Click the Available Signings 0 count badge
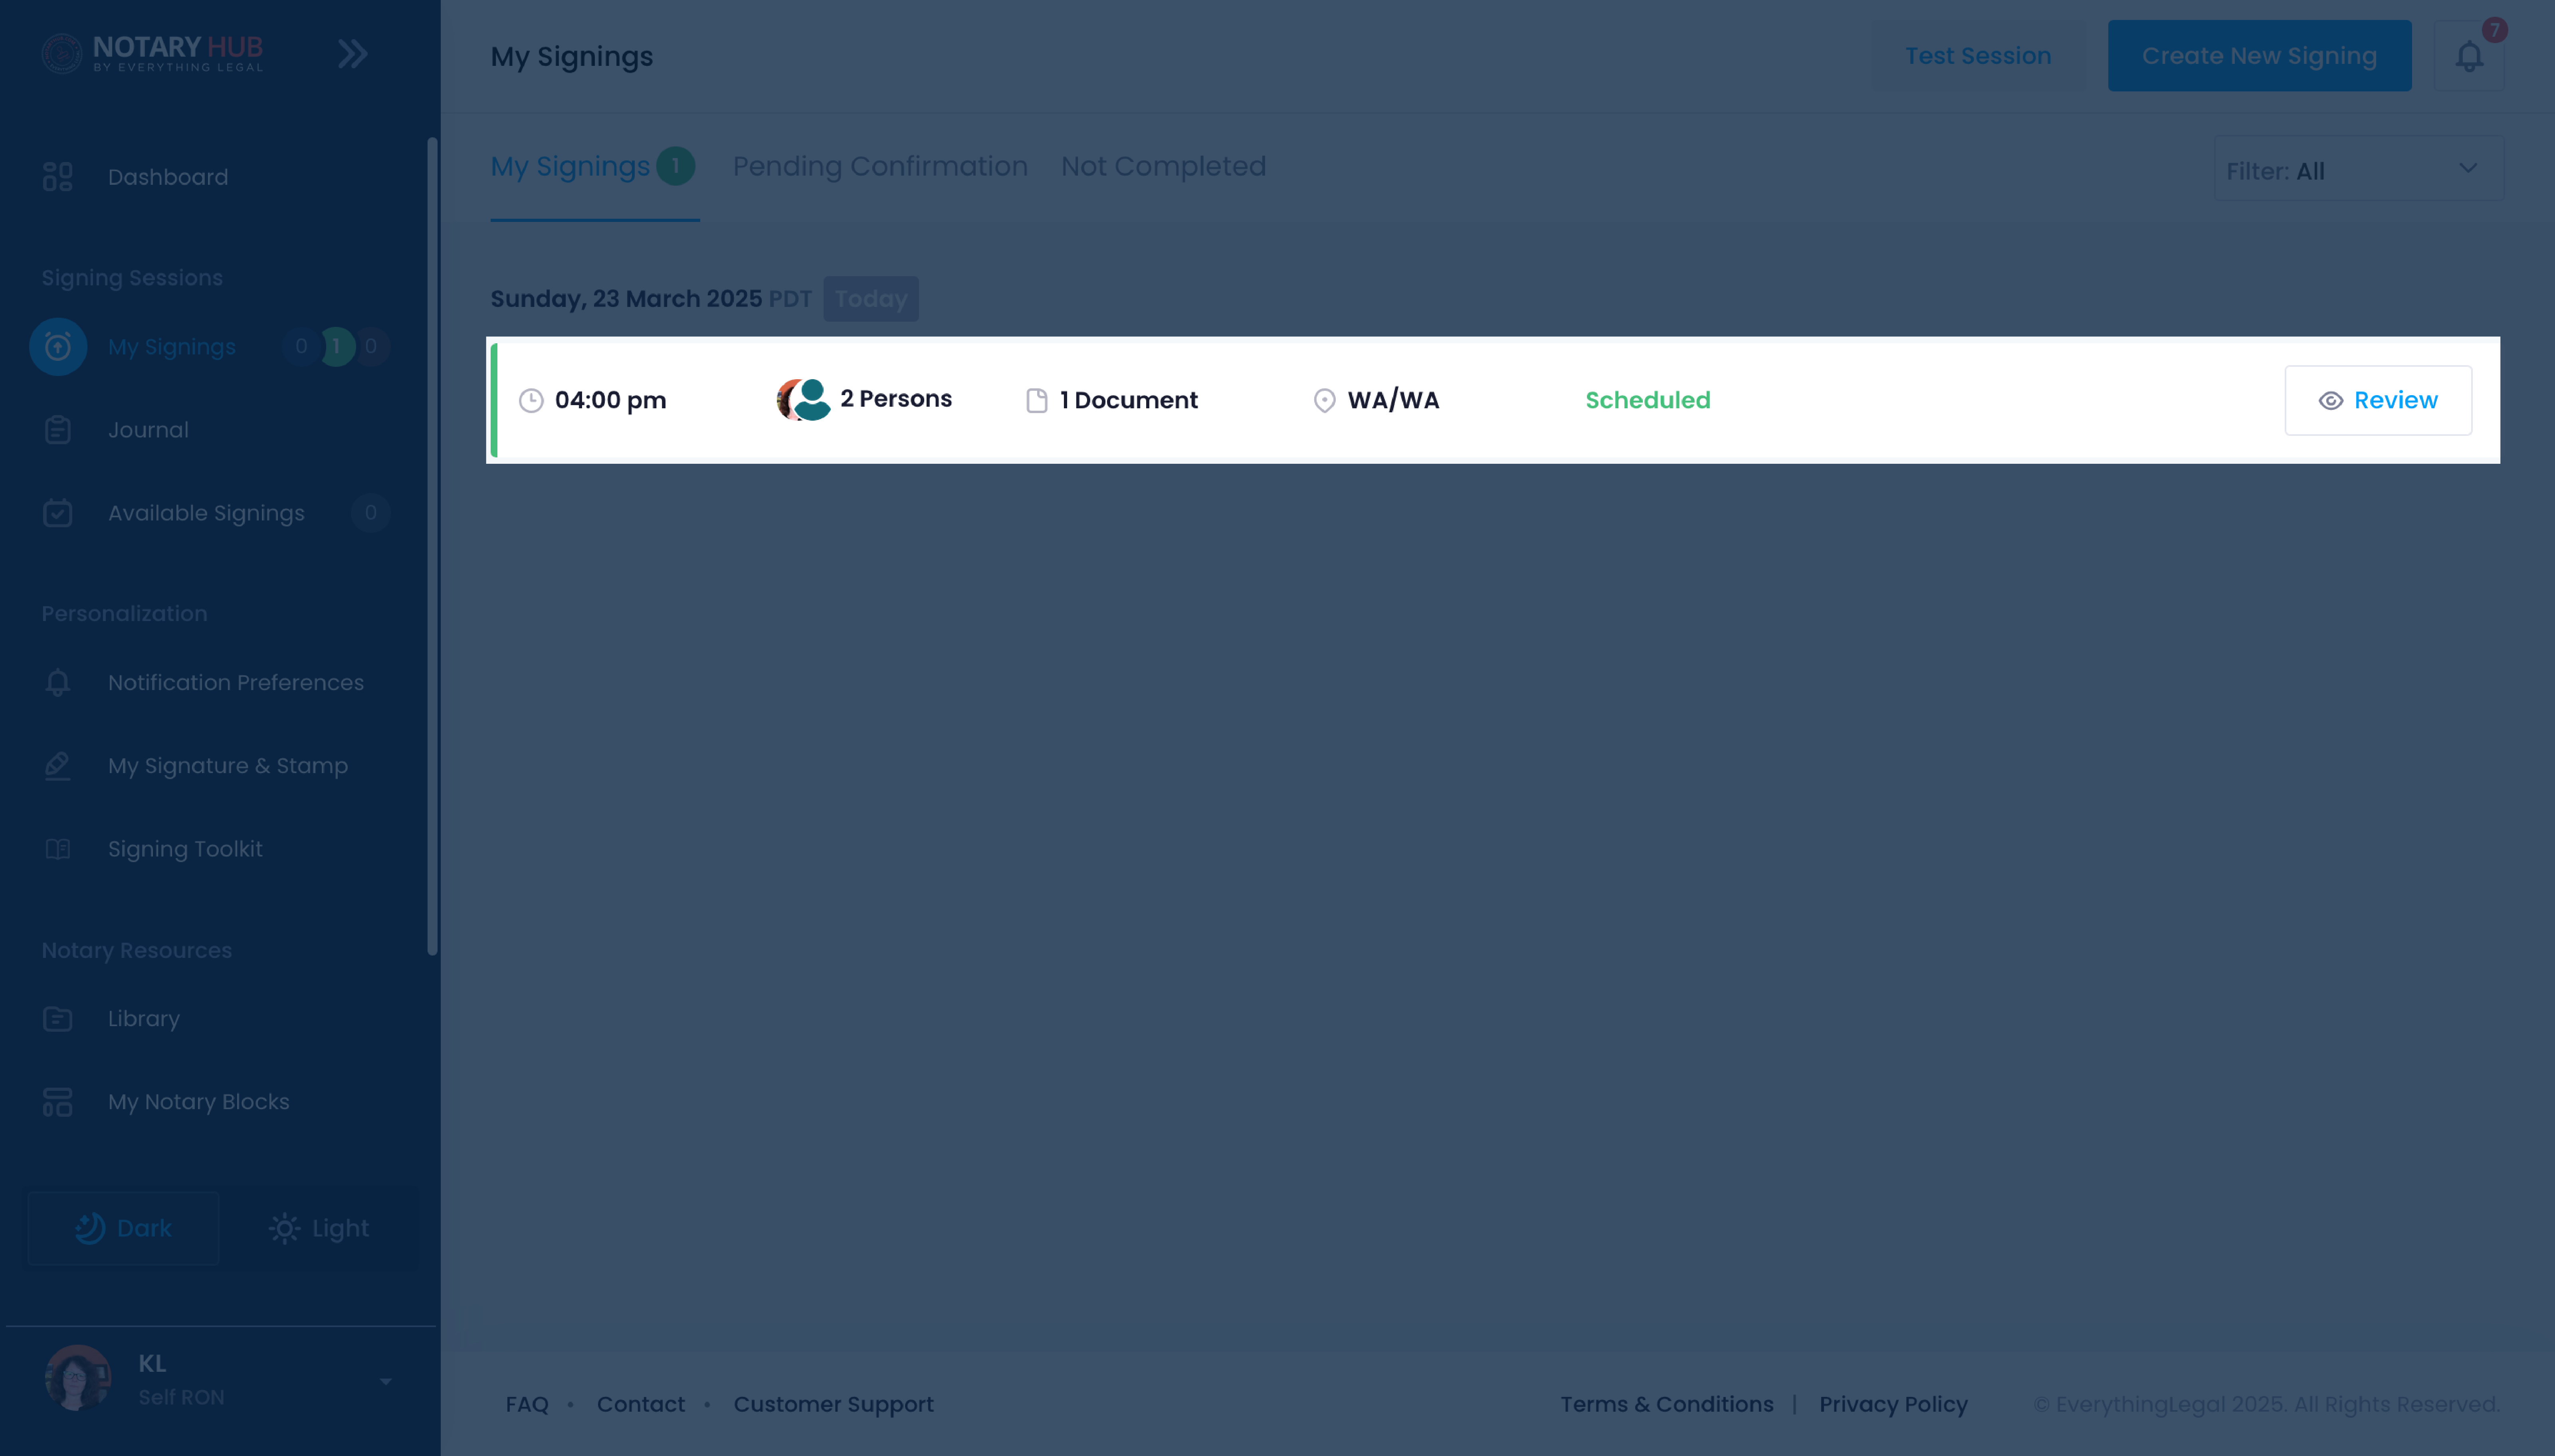The image size is (2555, 1456). 370,513
